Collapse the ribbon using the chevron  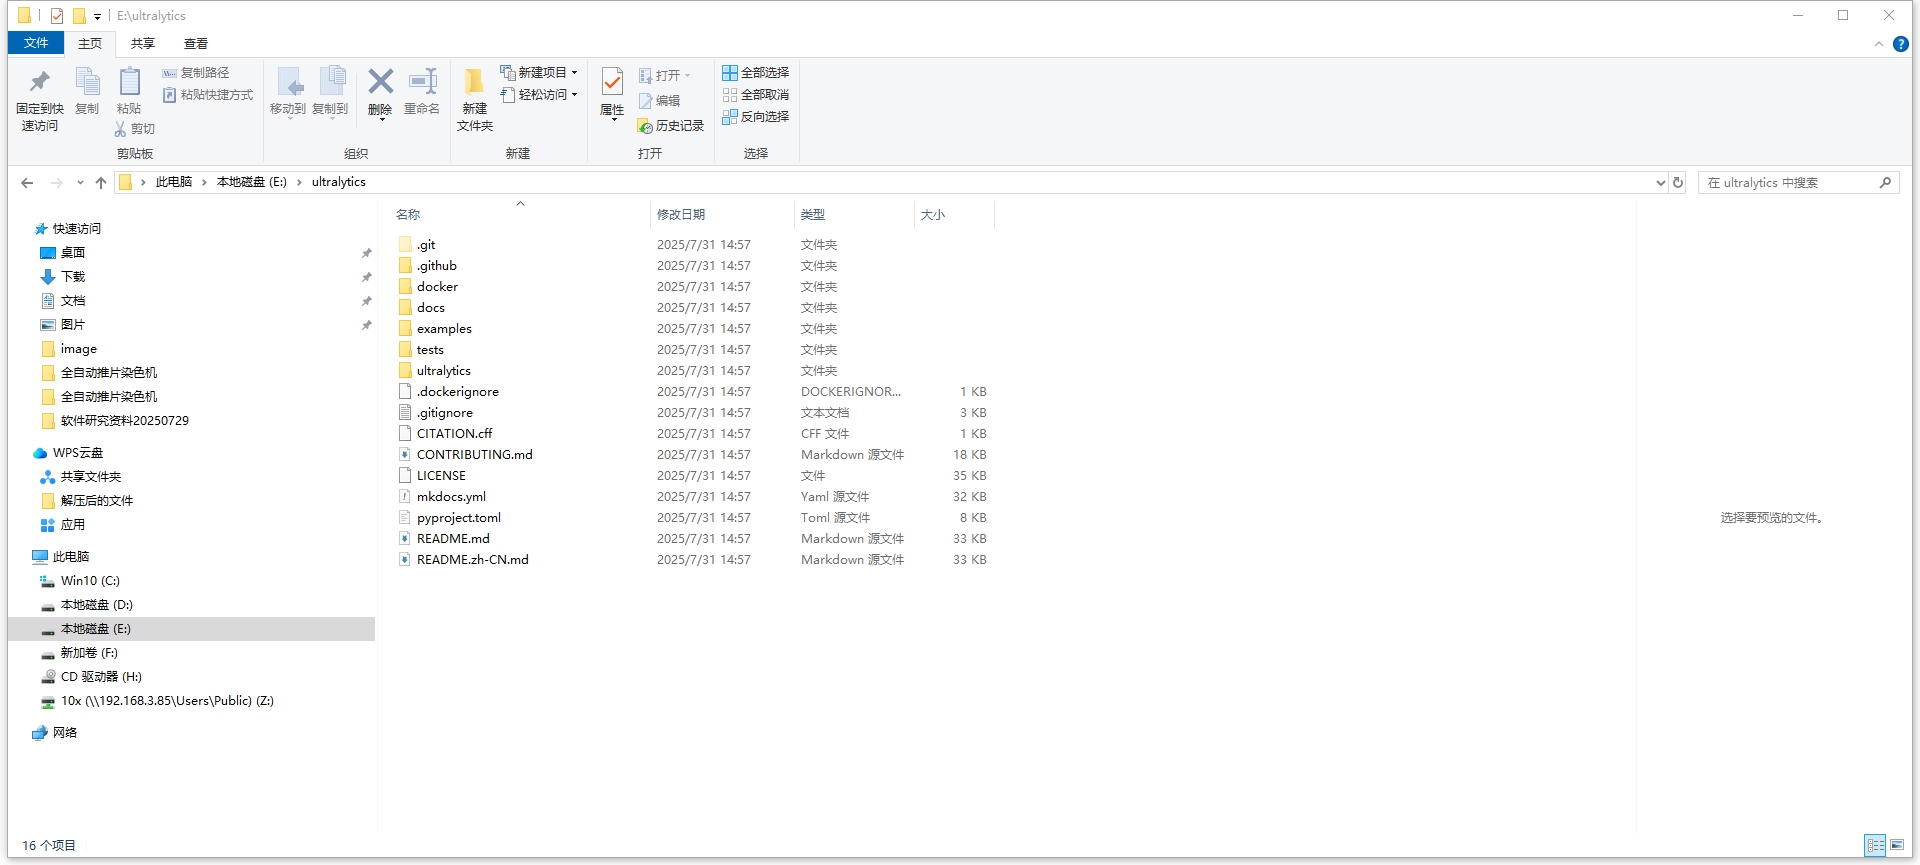[1878, 44]
